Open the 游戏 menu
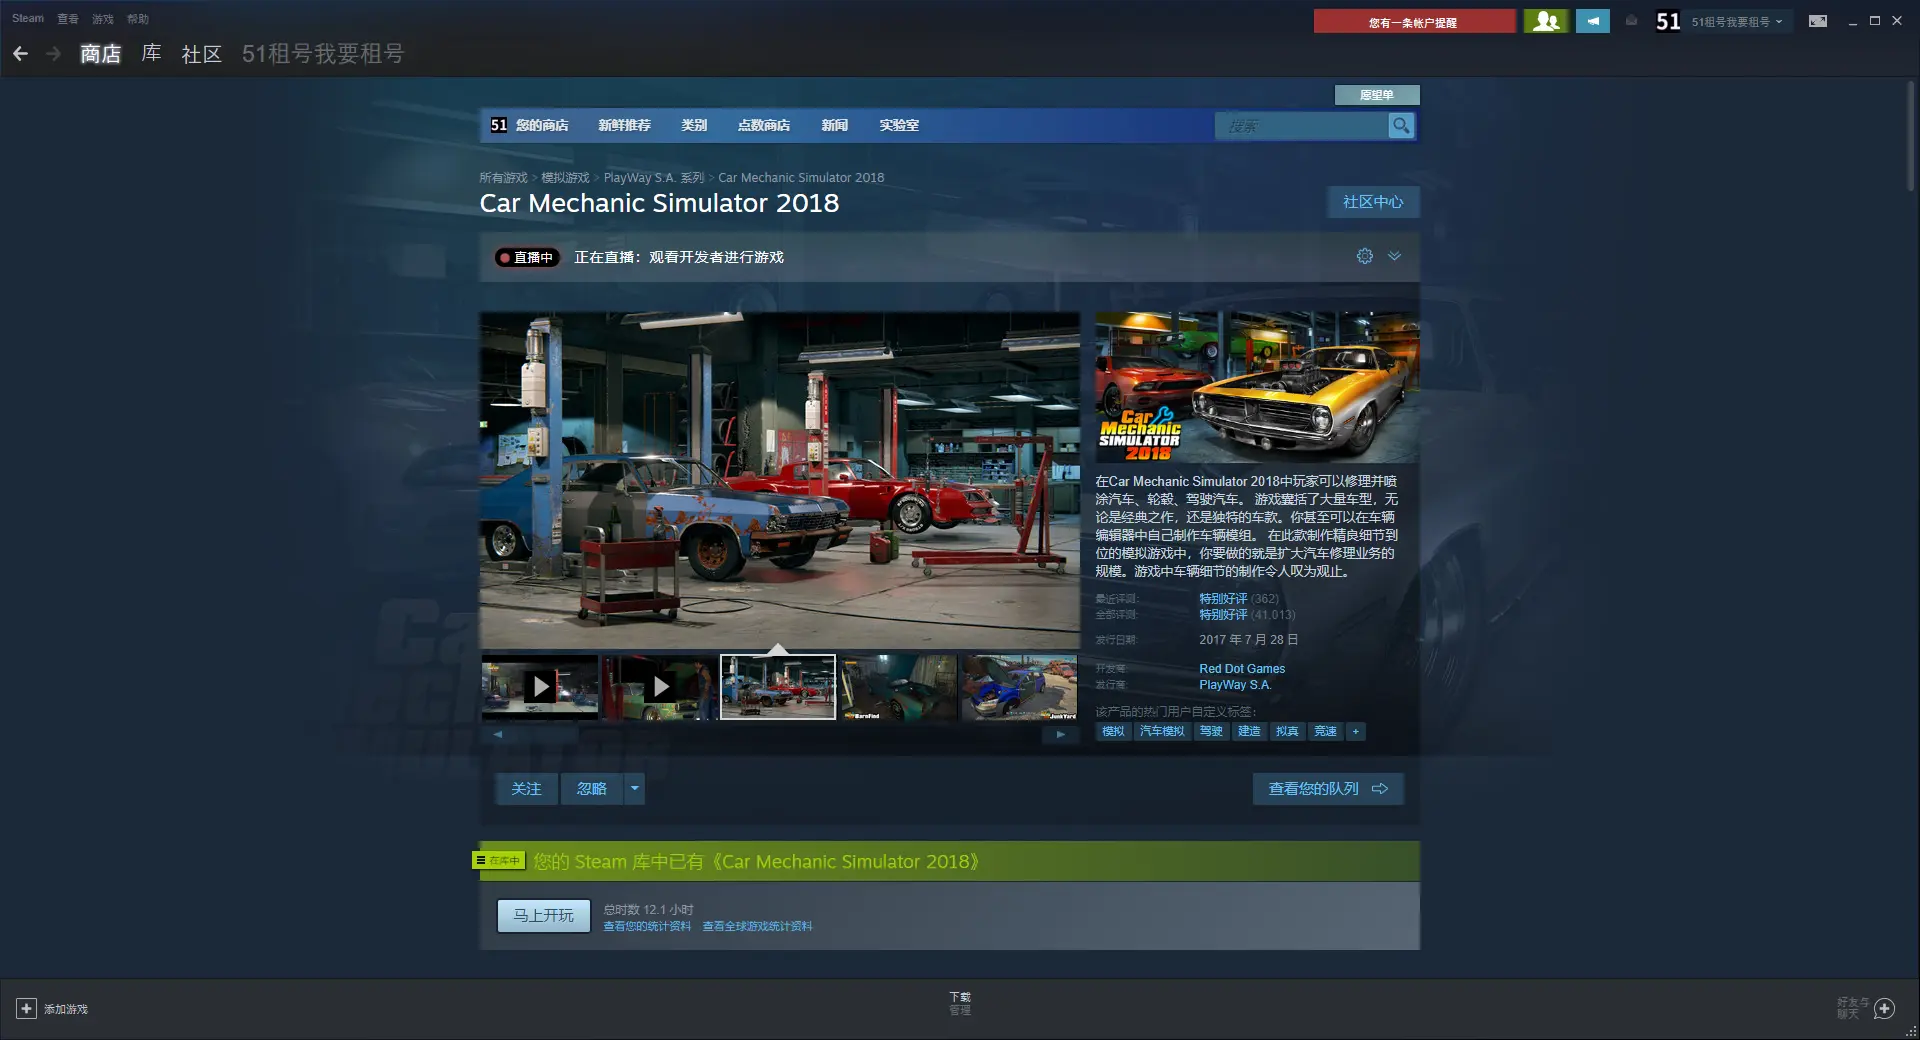1920x1040 pixels. pyautogui.click(x=103, y=18)
